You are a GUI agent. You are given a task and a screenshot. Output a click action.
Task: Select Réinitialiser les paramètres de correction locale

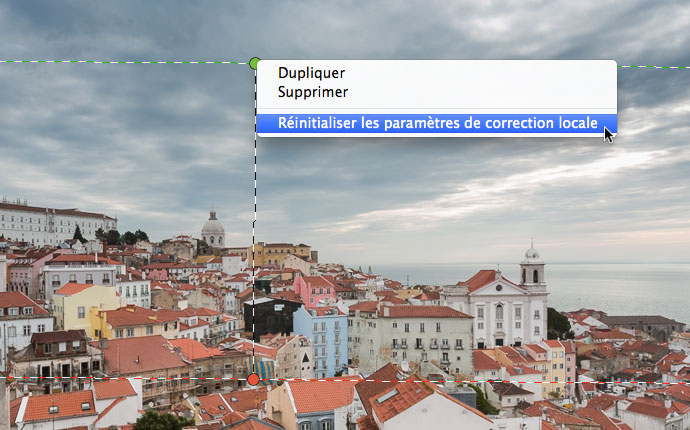click(437, 123)
